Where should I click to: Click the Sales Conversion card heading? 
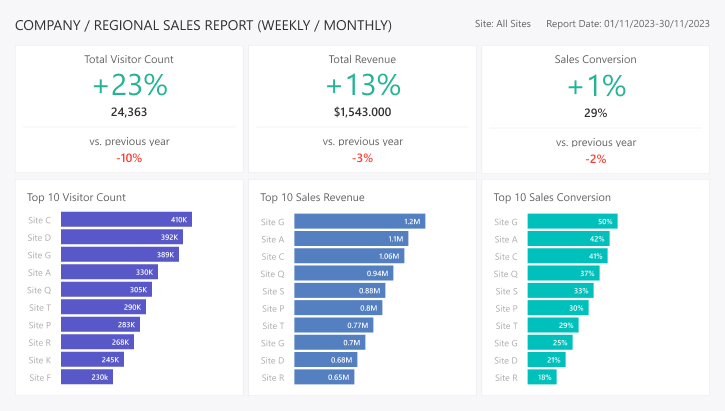click(x=596, y=59)
